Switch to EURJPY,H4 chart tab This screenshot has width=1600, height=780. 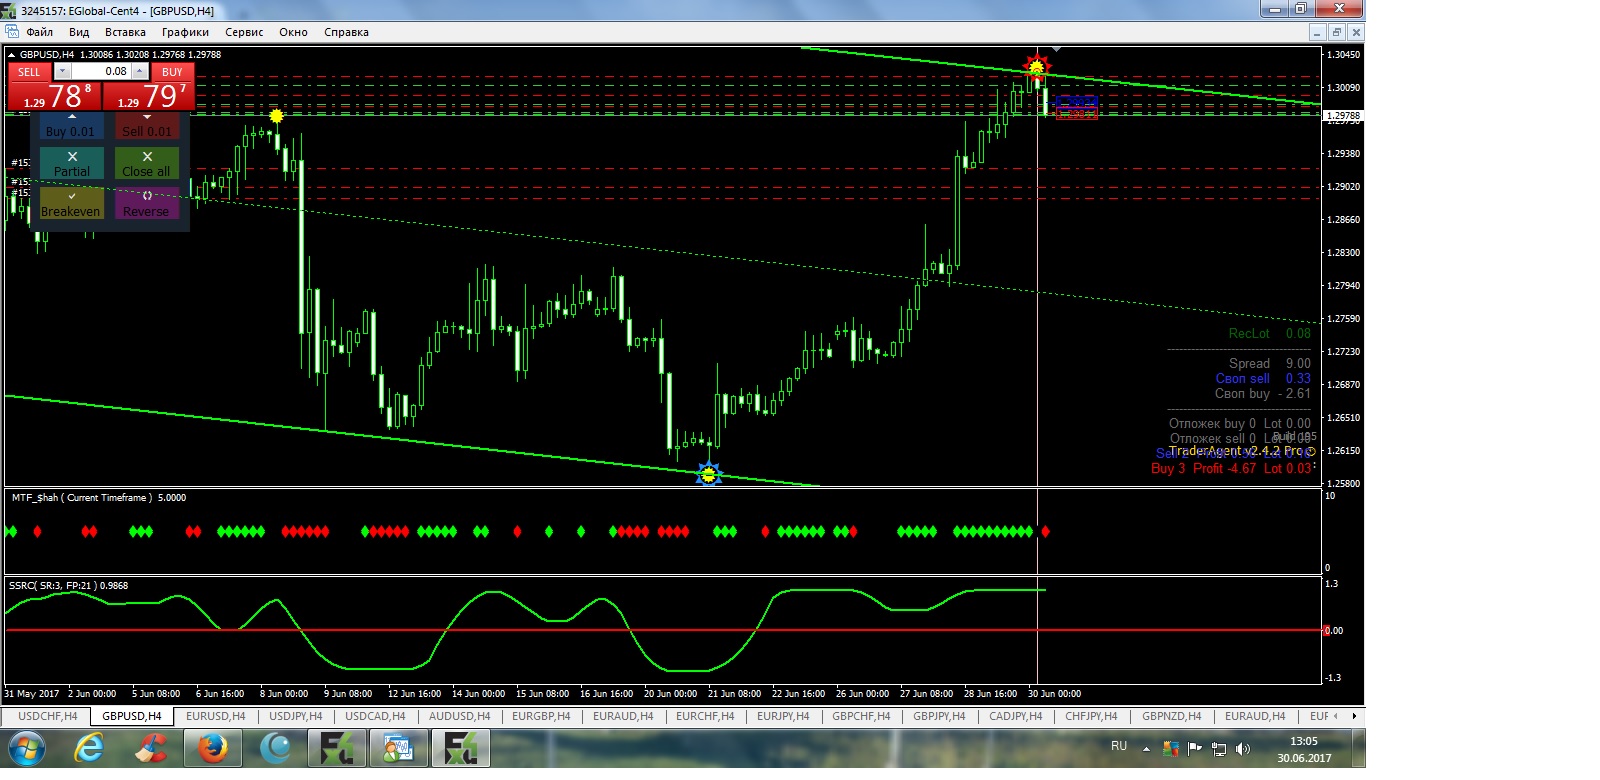coord(783,716)
